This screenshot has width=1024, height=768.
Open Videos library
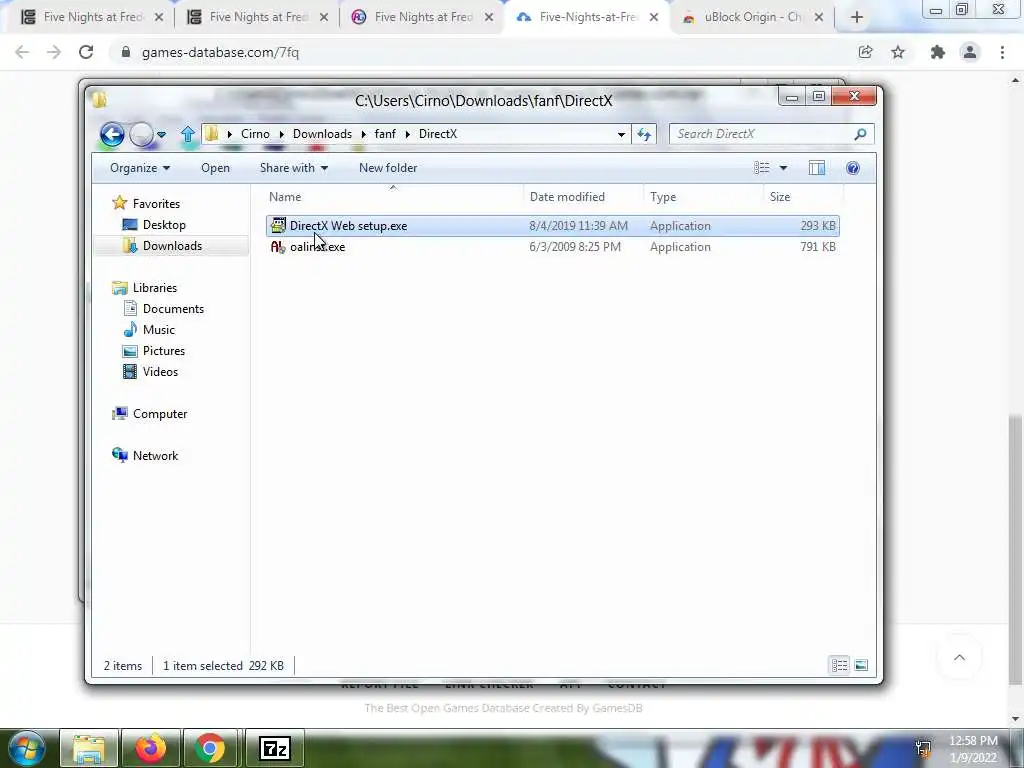[160, 372]
